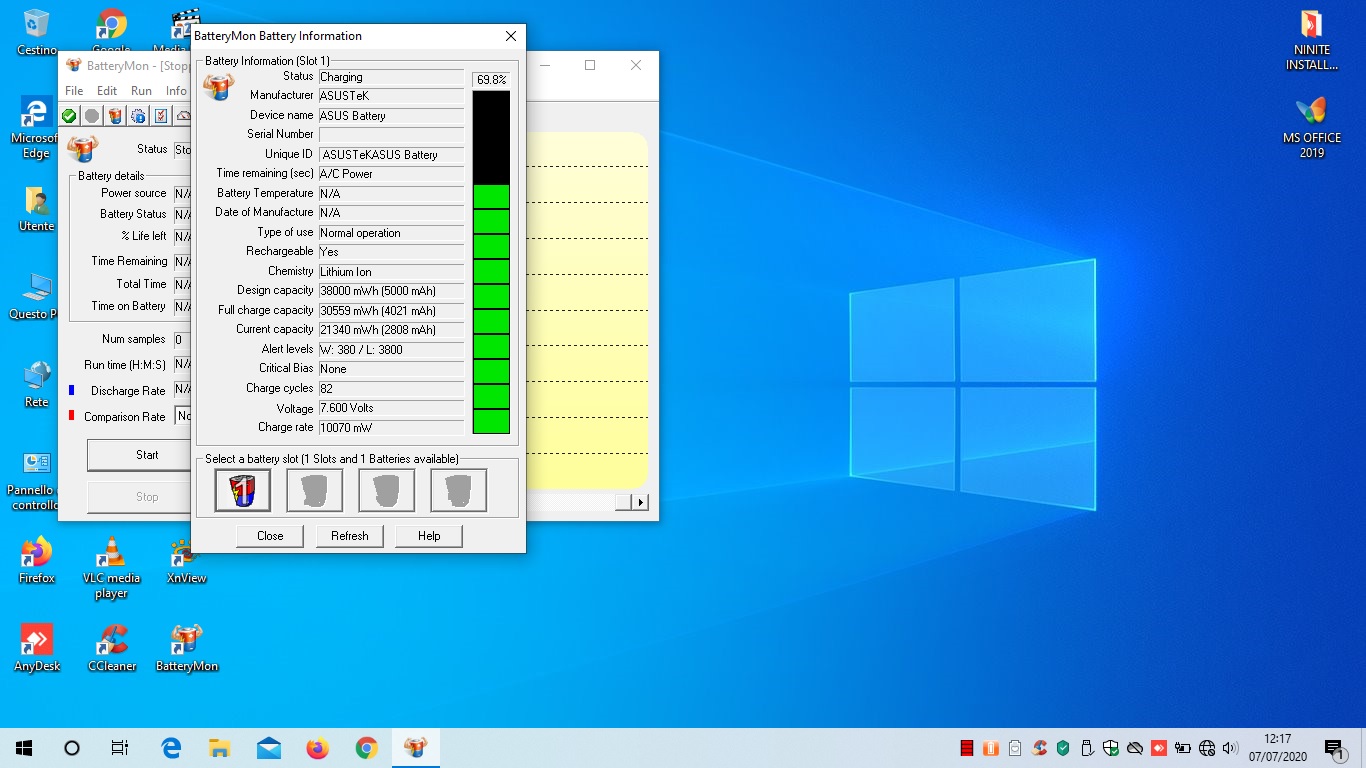Screen dimensions: 1366x768
Task: Click the AnyDesk tray icon
Action: click(x=1159, y=748)
